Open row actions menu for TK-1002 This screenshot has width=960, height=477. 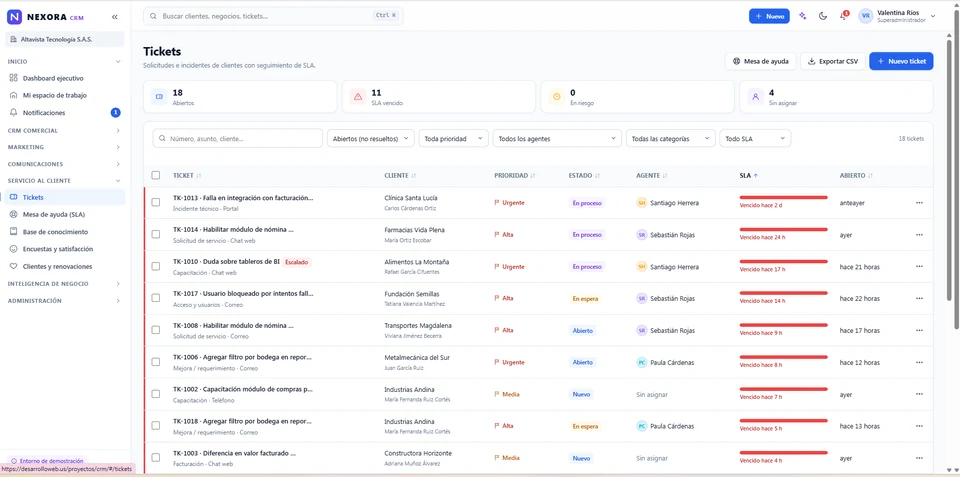pos(919,394)
